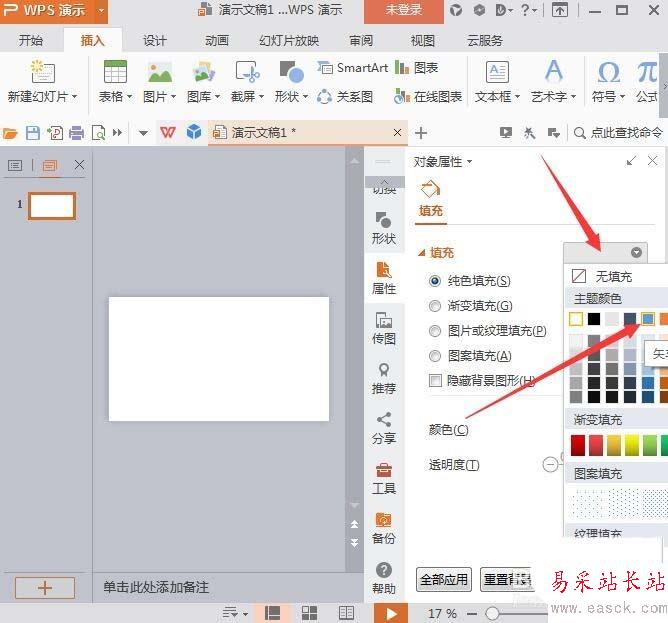Click the Text Box (文本框) icon
Image resolution: width=668 pixels, height=623 pixels.
point(497,72)
